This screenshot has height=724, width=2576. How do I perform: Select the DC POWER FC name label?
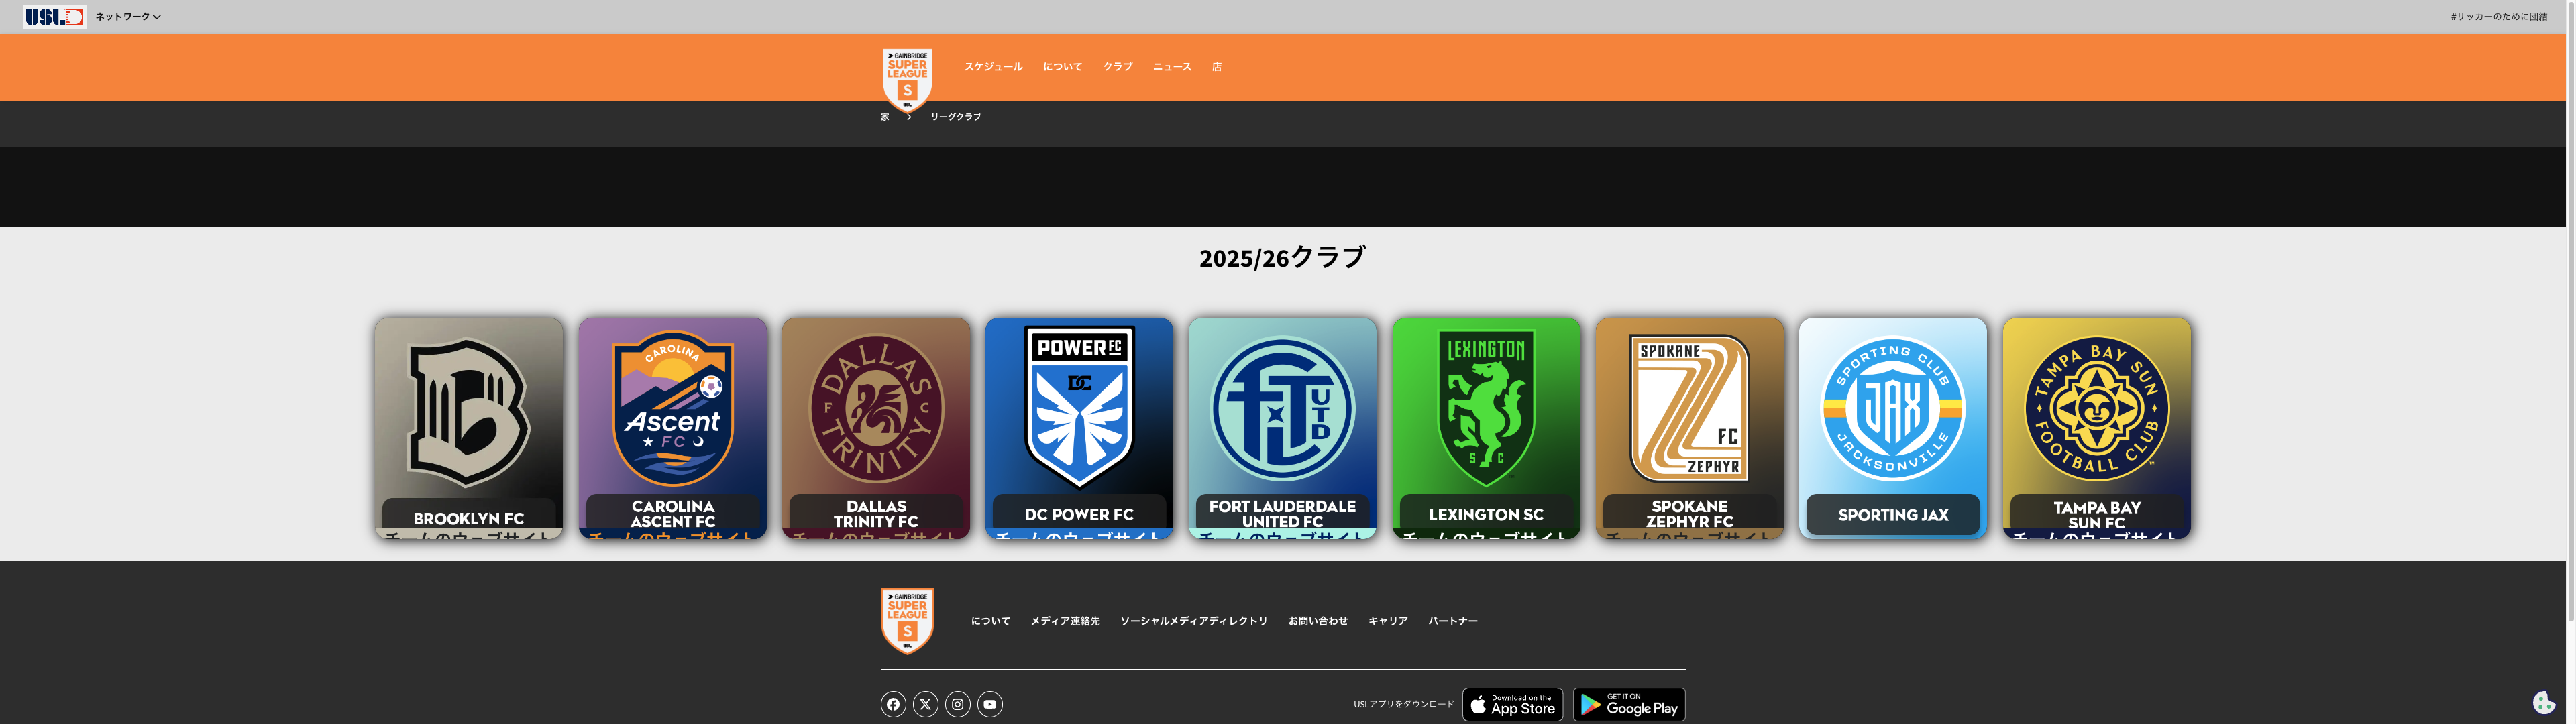[1079, 514]
